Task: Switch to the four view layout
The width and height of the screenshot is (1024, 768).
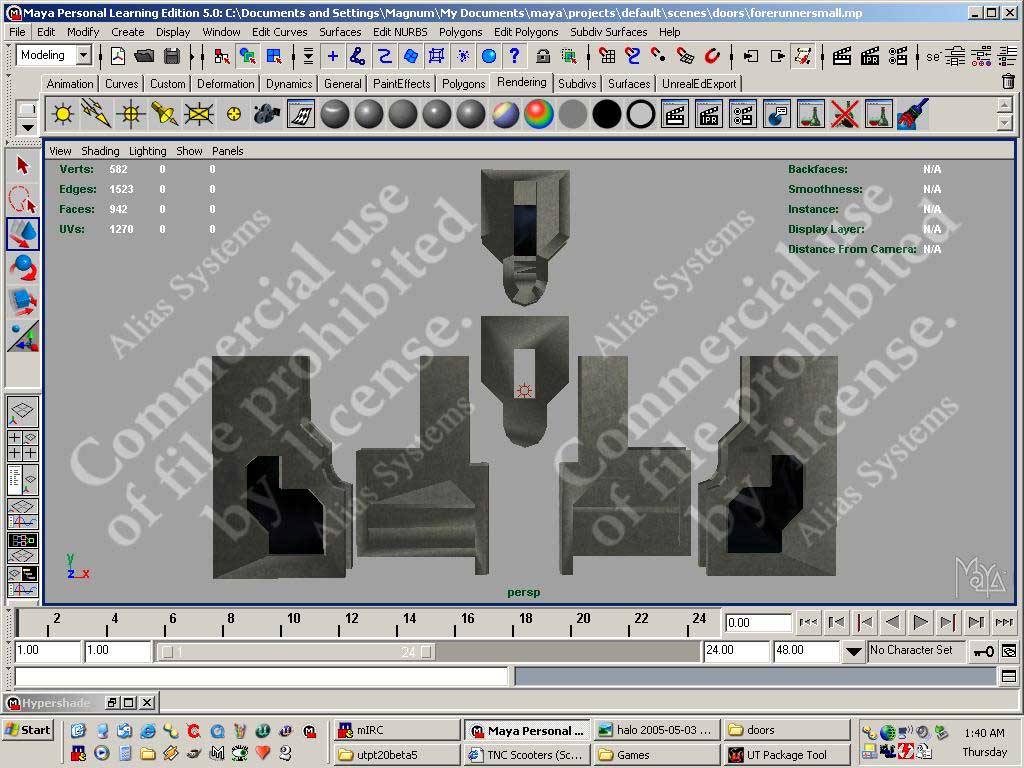Action: (23, 445)
